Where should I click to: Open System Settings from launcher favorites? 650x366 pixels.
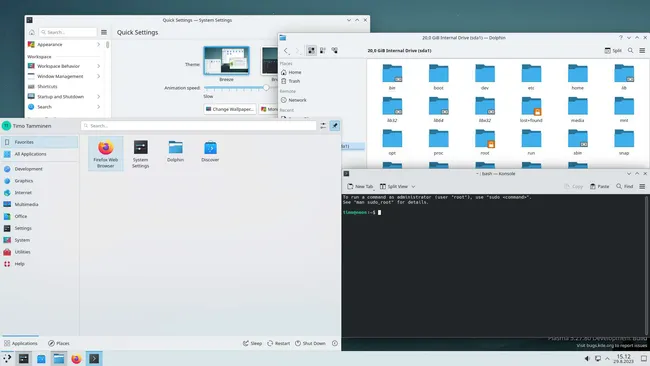pyautogui.click(x=141, y=154)
